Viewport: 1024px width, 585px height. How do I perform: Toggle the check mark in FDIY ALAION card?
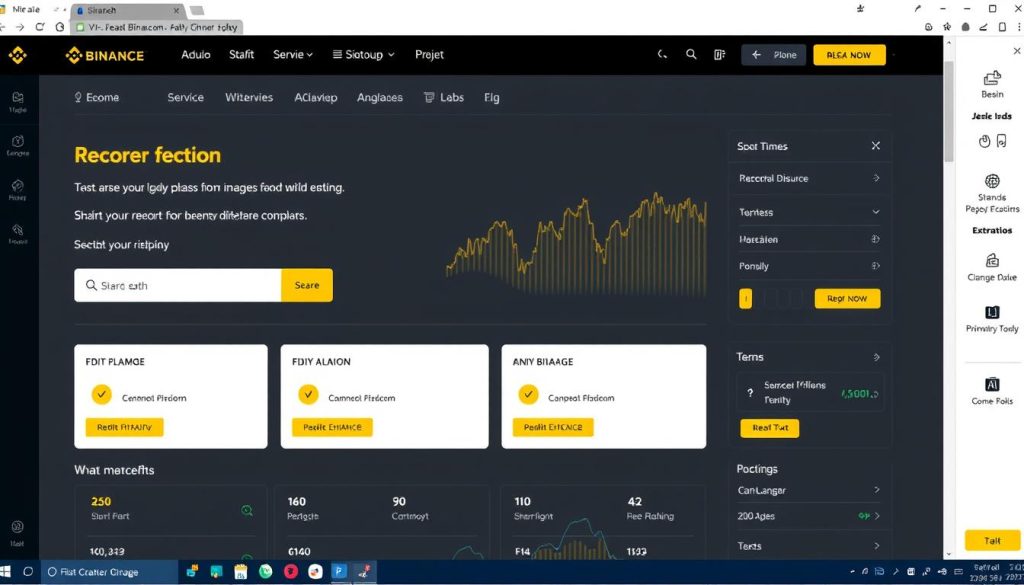(x=308, y=394)
